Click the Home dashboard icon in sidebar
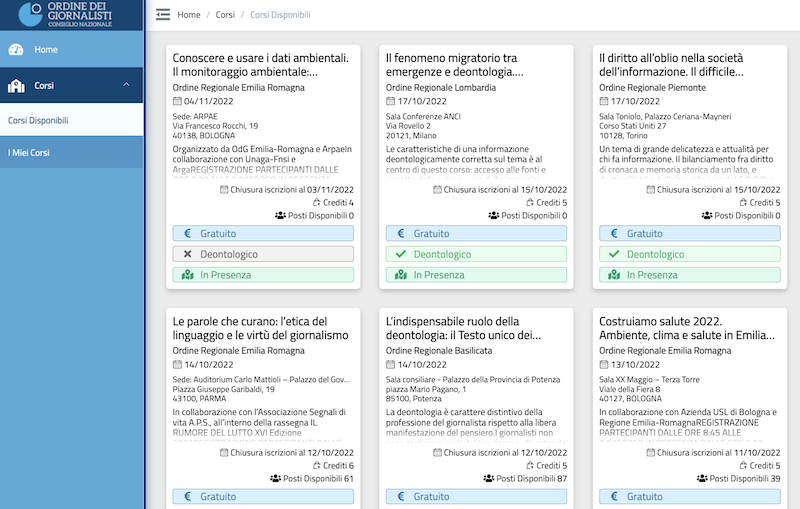 pyautogui.click(x=16, y=50)
